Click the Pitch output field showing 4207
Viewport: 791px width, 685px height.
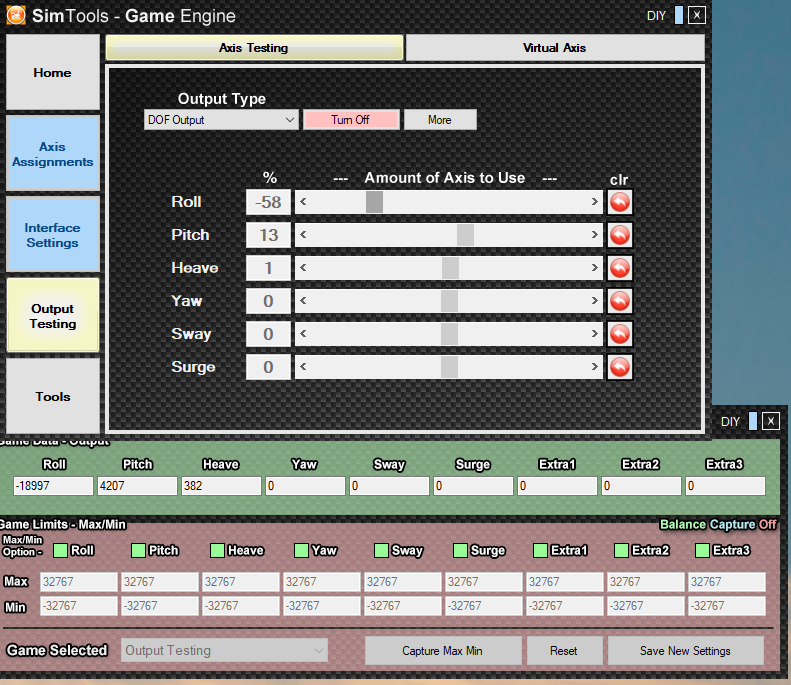(x=137, y=486)
